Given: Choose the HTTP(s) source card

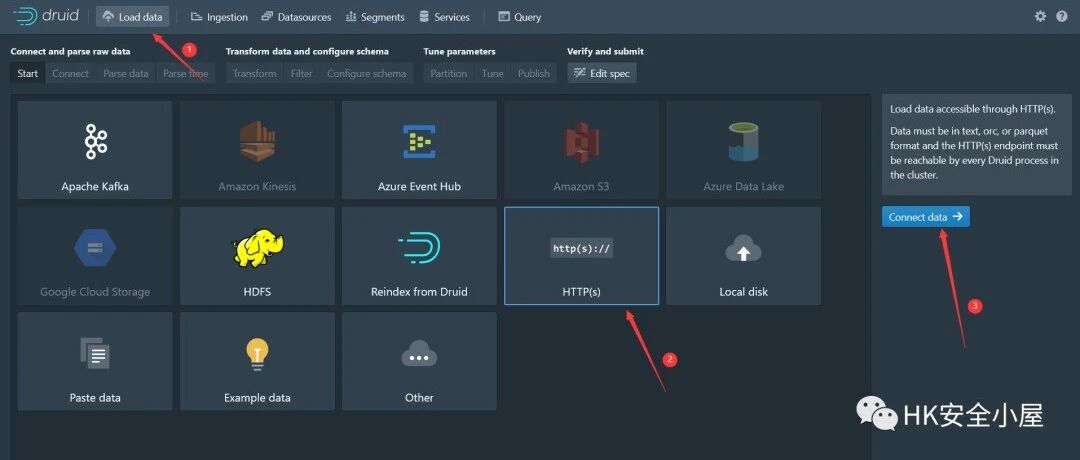Looking at the screenshot, I should pos(581,255).
